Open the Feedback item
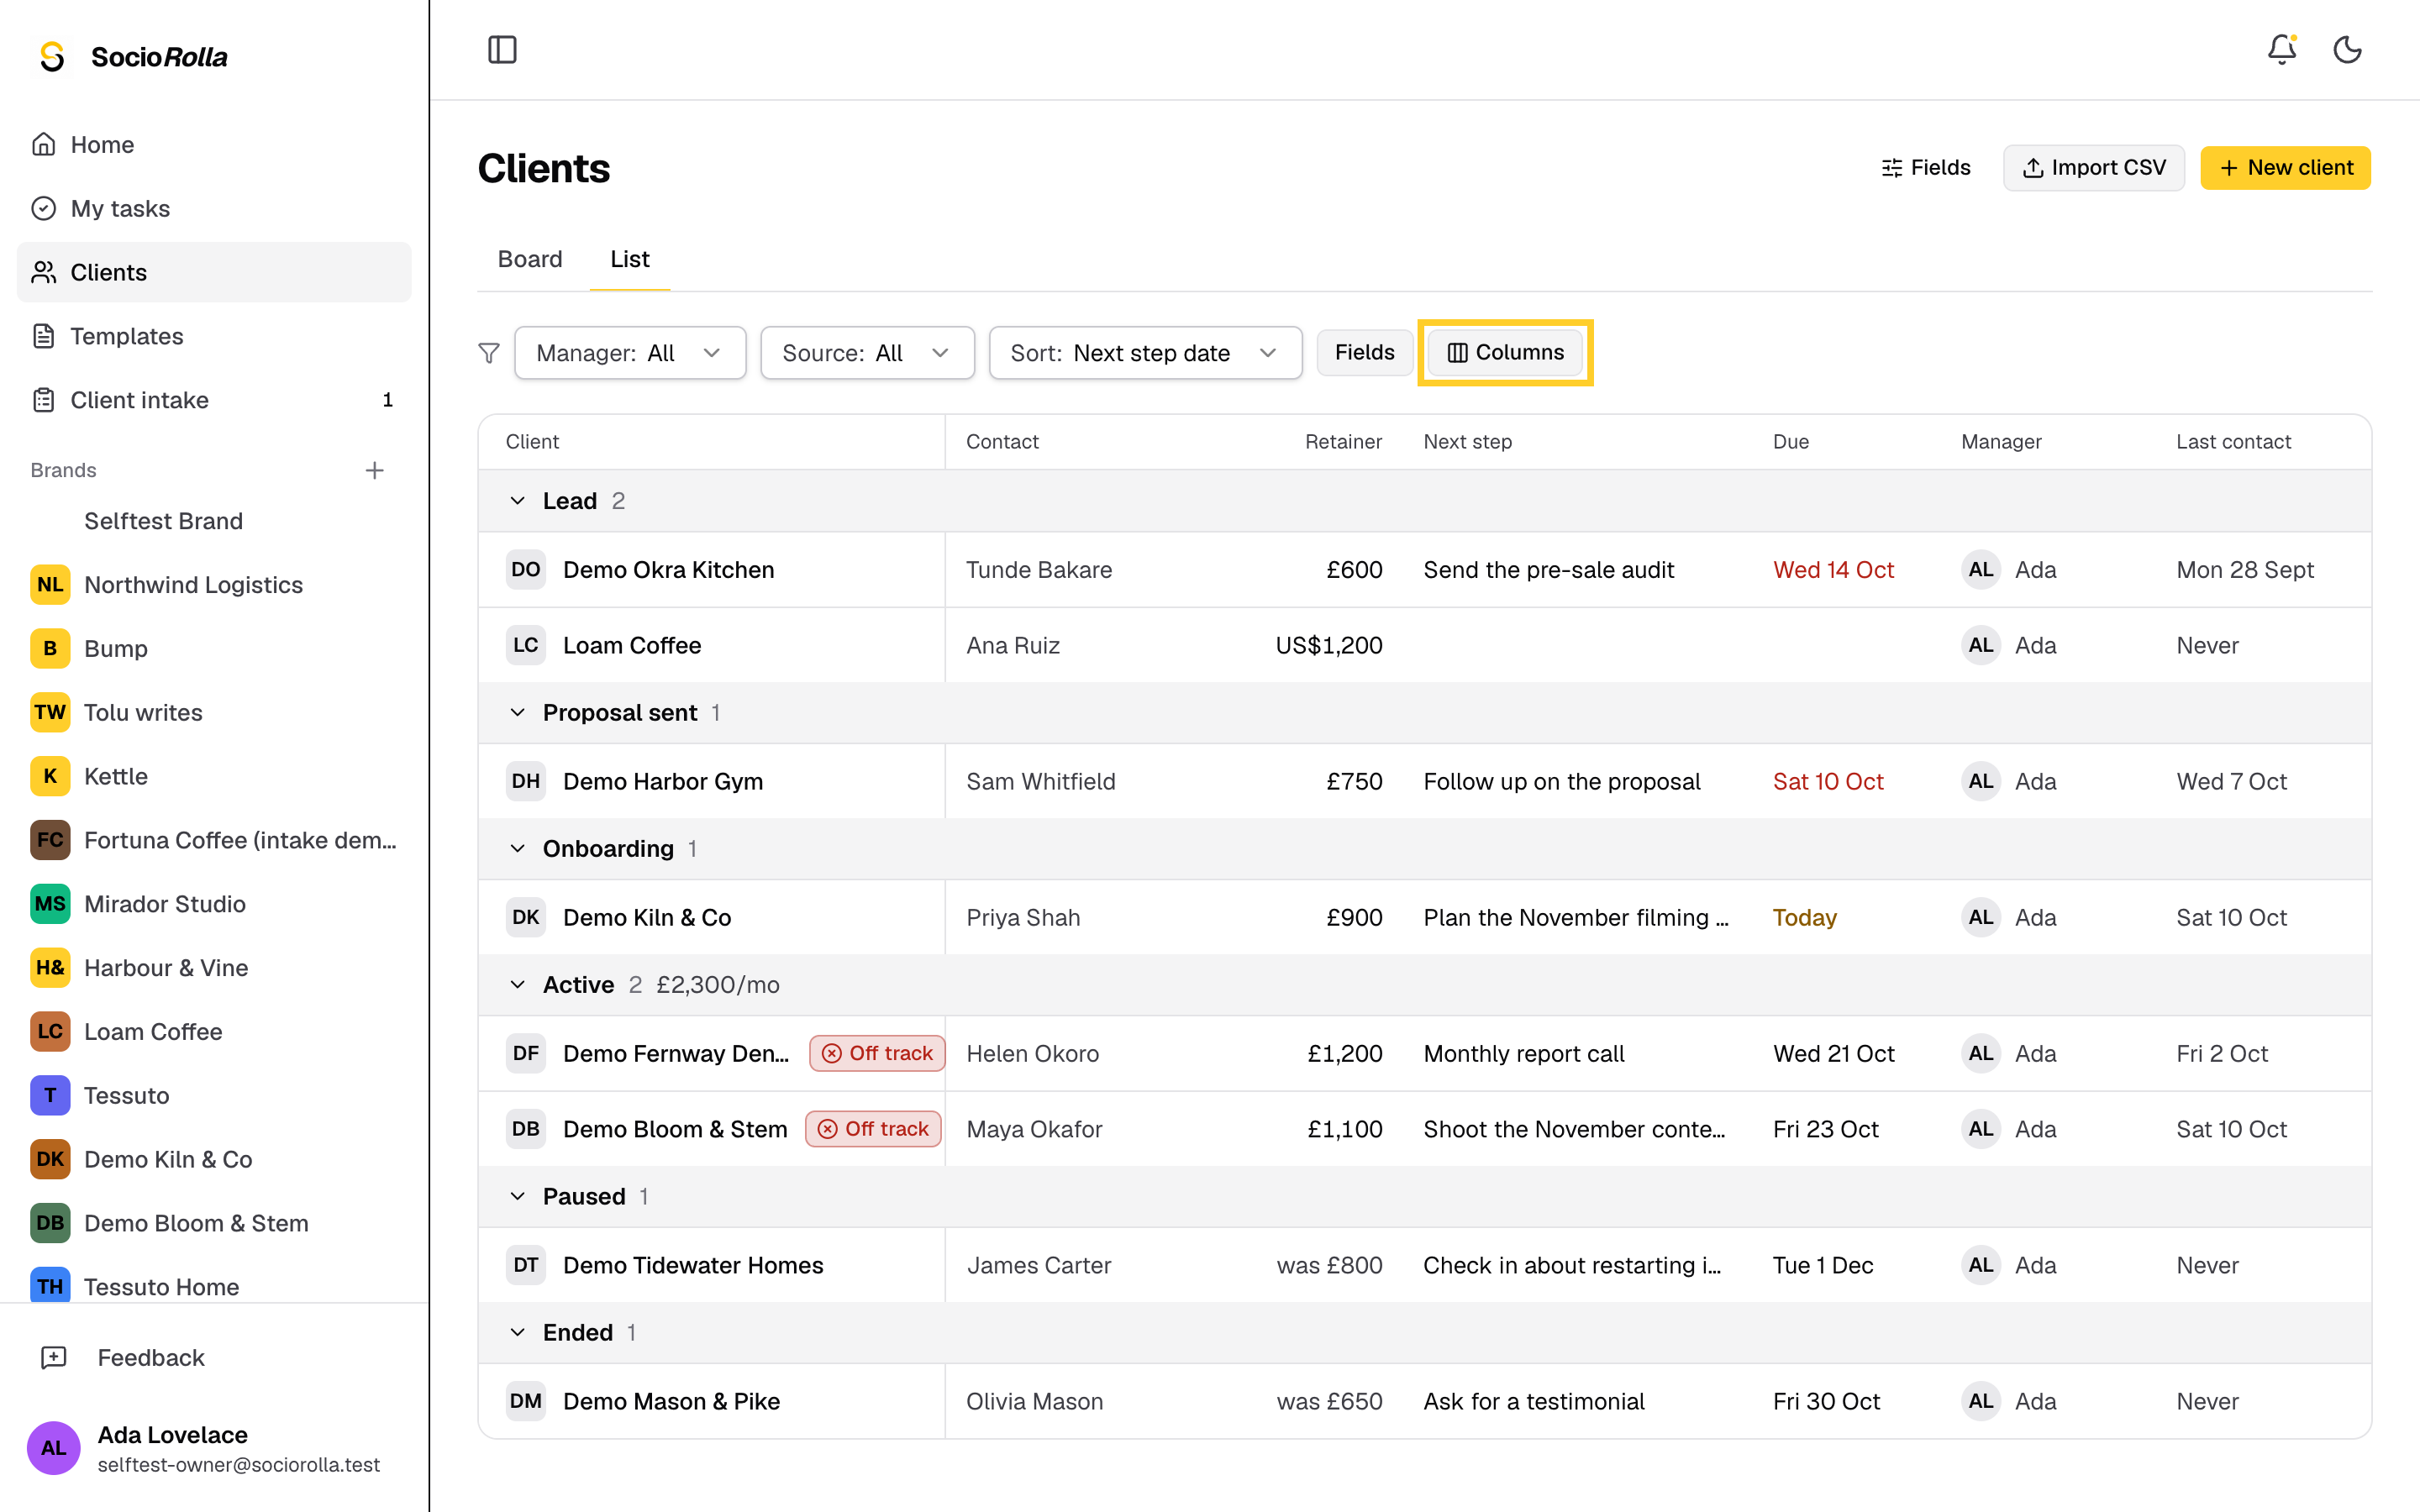 coord(214,1358)
